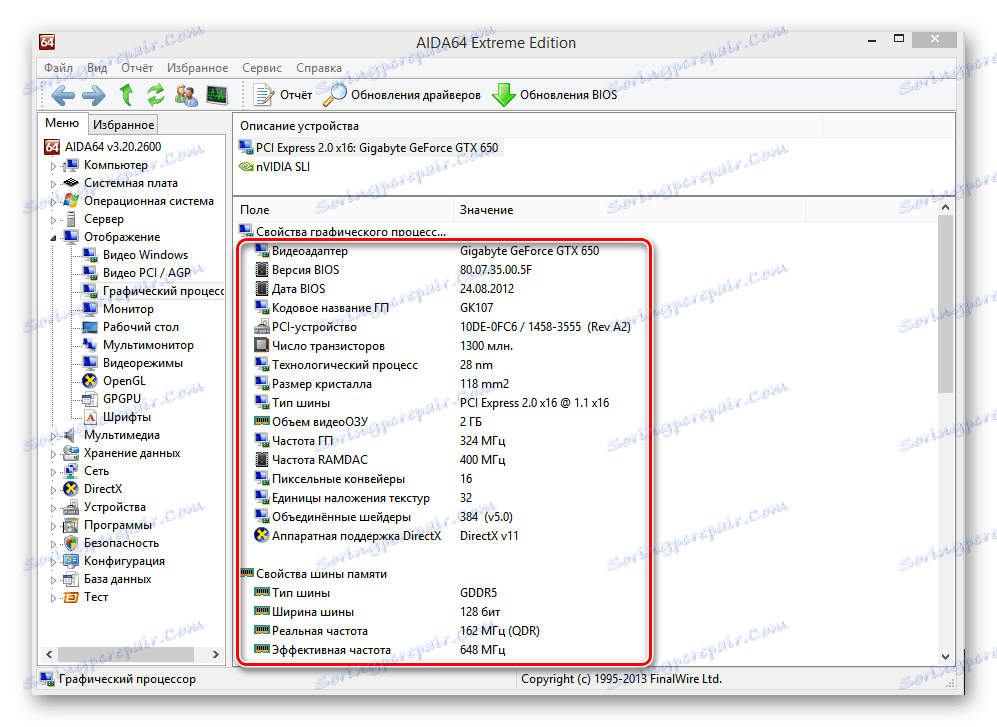Select AIDA64 v3.20.2600 root tree item
Viewport: 997px width, 727px height.
pyautogui.click(x=113, y=147)
